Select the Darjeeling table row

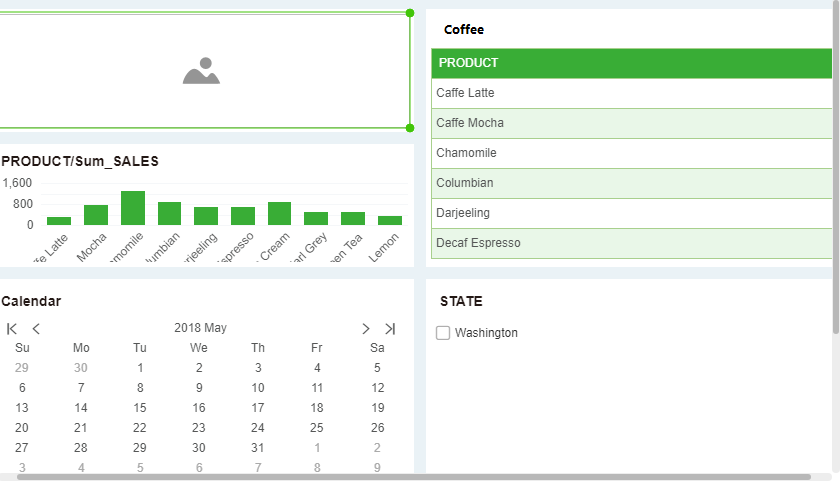click(631, 213)
